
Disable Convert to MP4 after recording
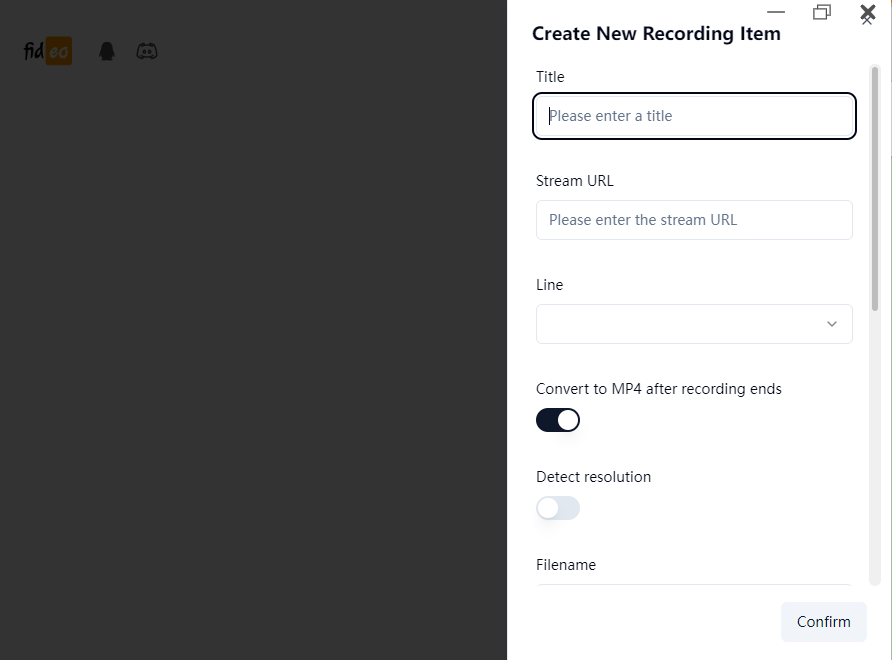[558, 420]
